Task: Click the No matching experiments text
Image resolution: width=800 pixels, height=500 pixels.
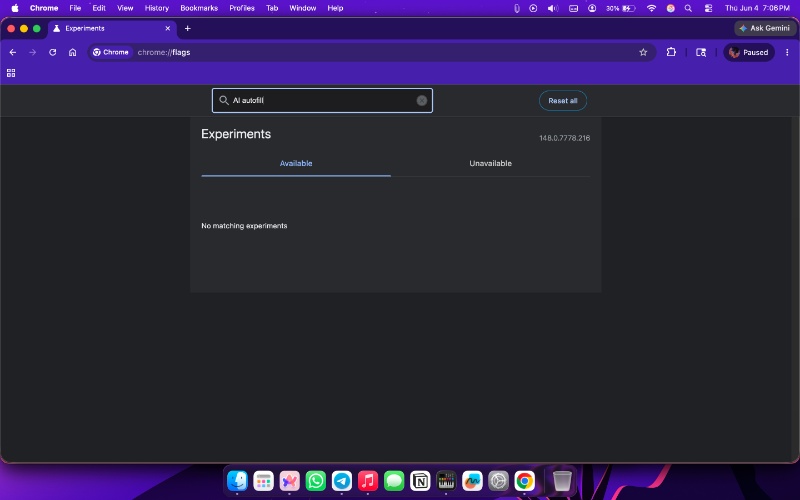Action: [x=244, y=226]
